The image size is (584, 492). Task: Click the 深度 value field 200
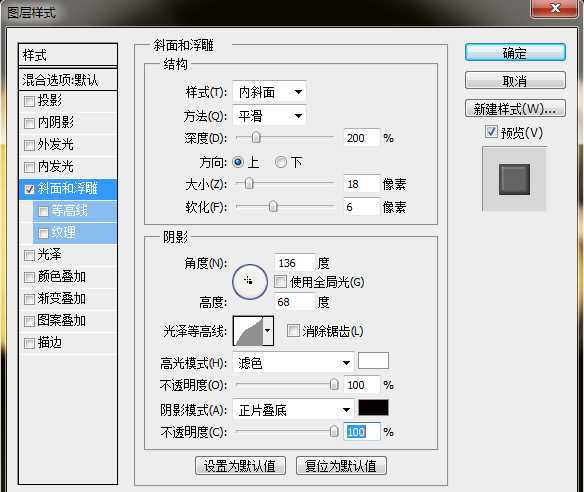coord(362,138)
